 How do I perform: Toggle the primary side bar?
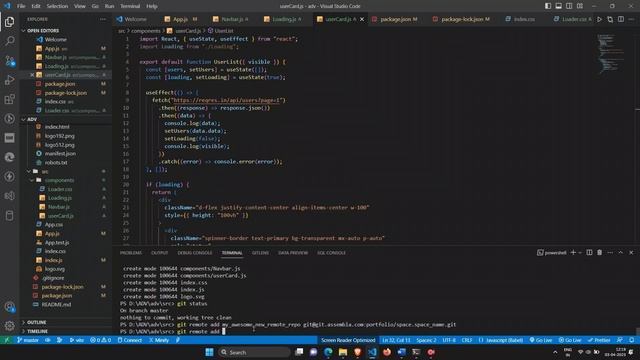548,6
